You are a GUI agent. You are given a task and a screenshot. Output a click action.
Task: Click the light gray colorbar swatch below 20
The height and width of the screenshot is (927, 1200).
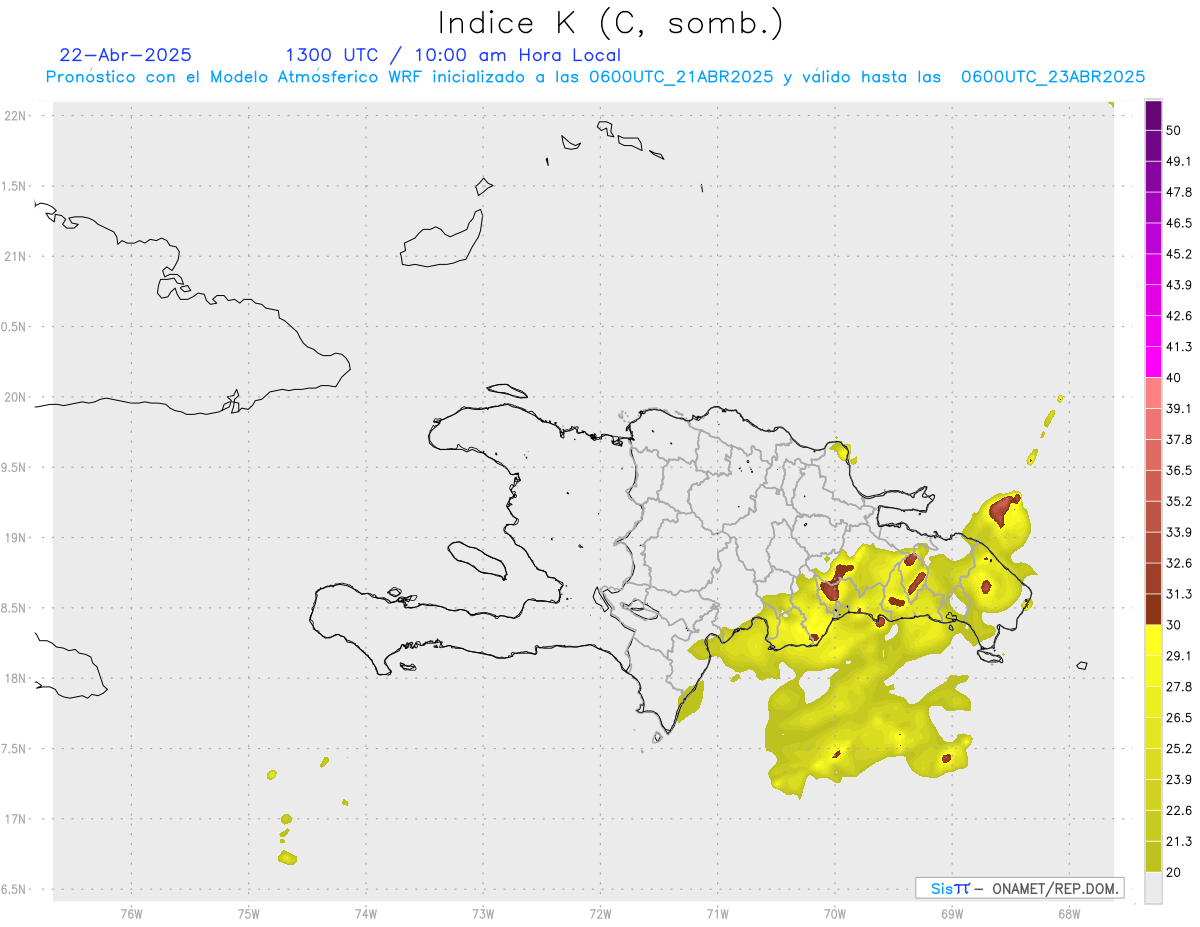(1153, 888)
